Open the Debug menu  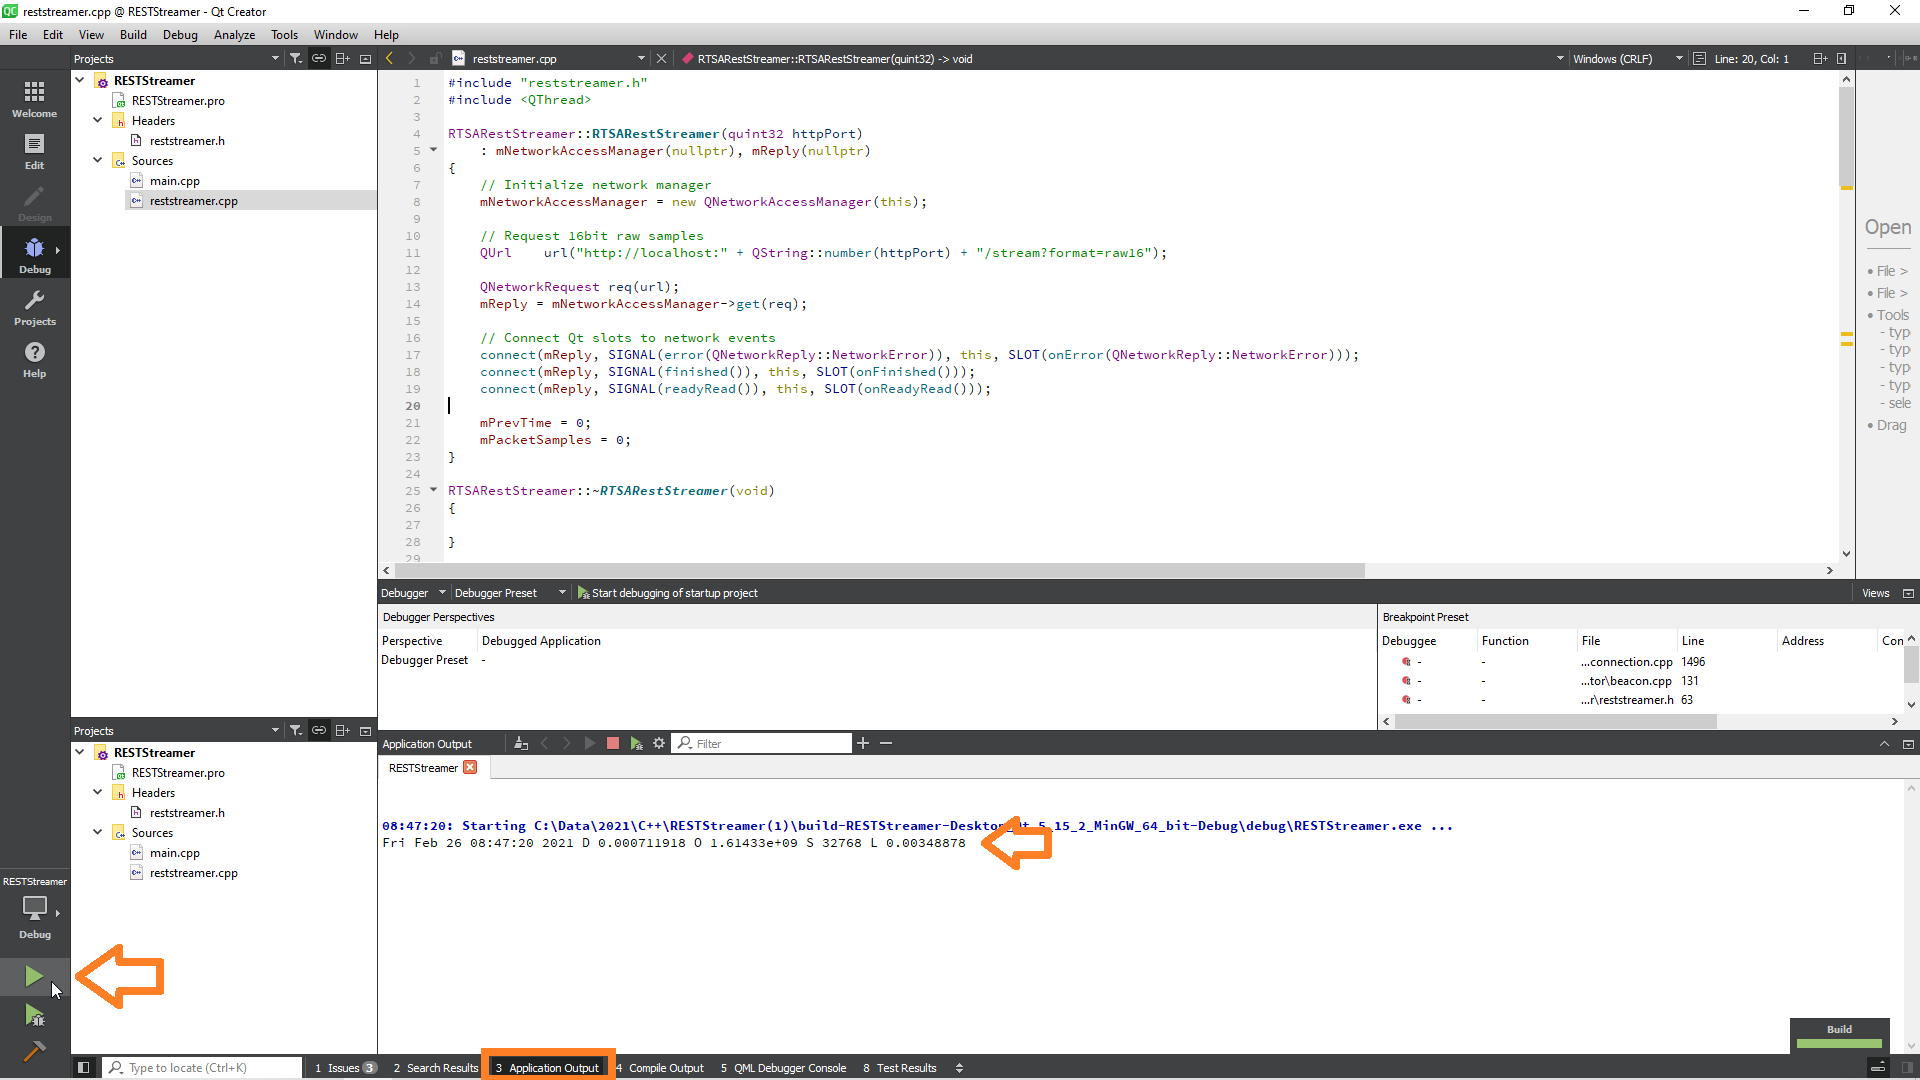tap(180, 34)
